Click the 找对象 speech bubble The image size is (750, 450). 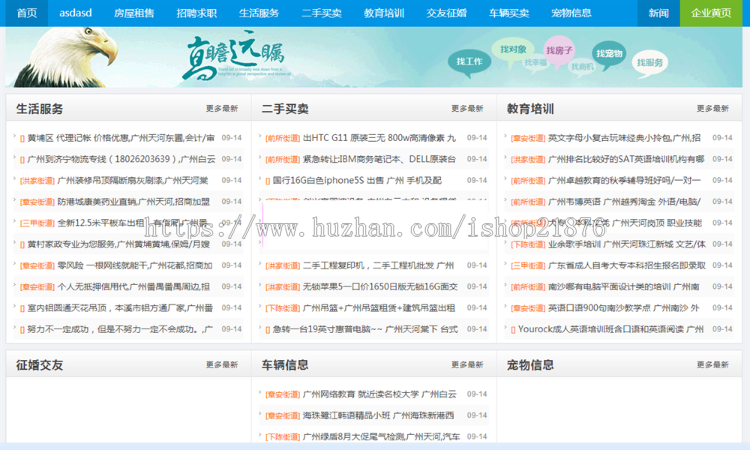[513, 49]
